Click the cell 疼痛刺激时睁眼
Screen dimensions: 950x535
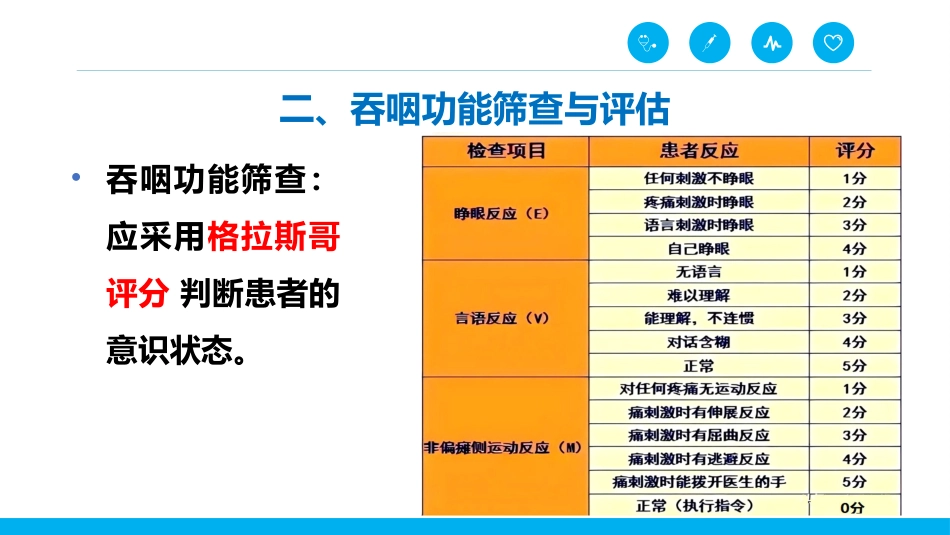[x=699, y=202]
